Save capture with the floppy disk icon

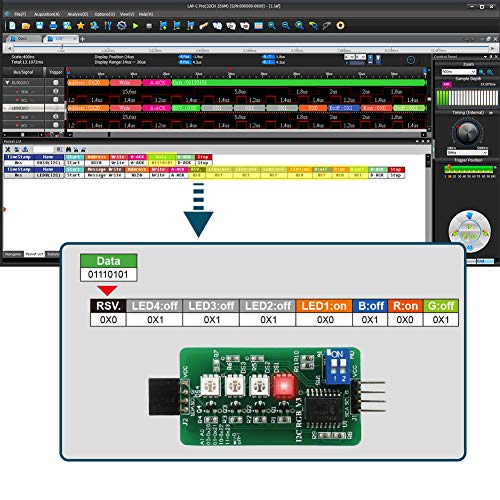coord(40,25)
